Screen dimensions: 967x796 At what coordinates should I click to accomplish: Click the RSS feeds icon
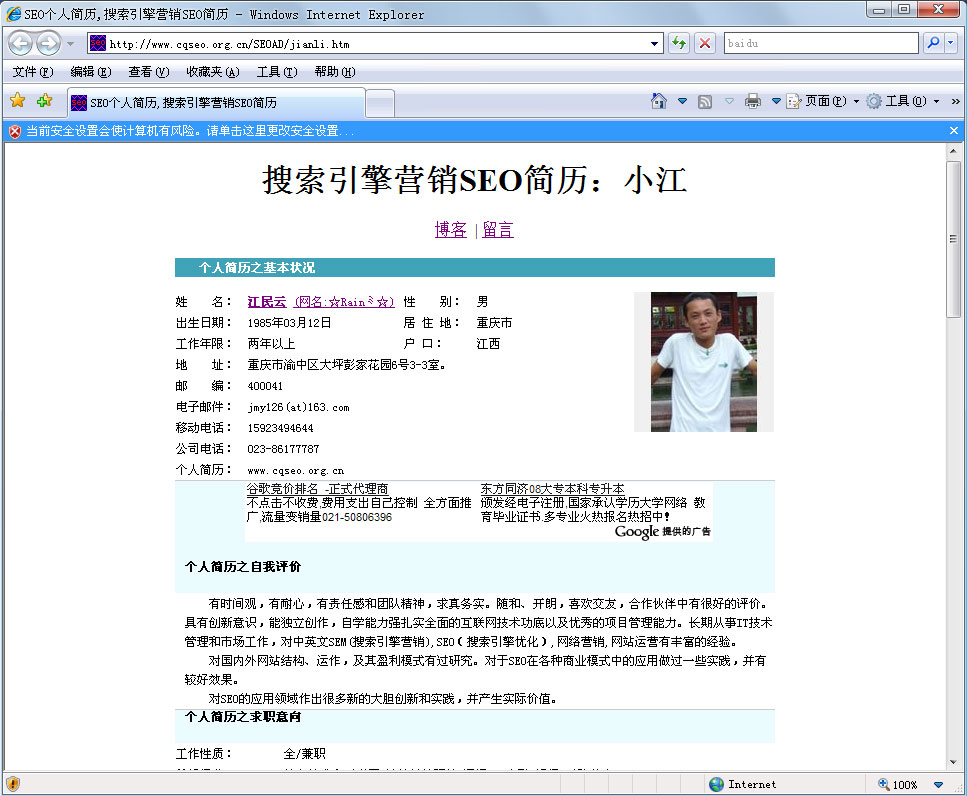click(705, 101)
